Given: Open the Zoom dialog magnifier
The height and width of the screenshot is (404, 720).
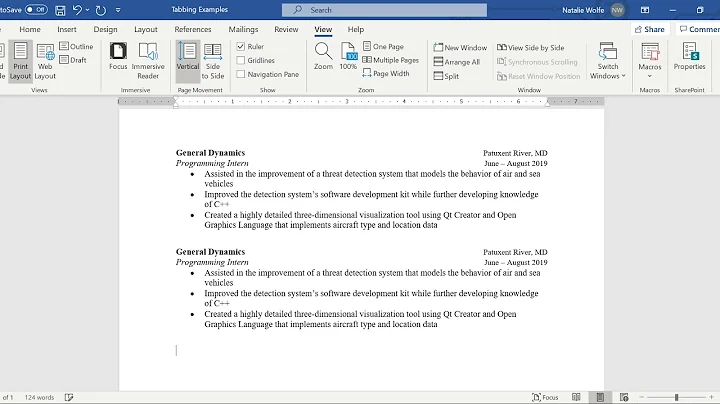Looking at the screenshot, I should click(323, 56).
